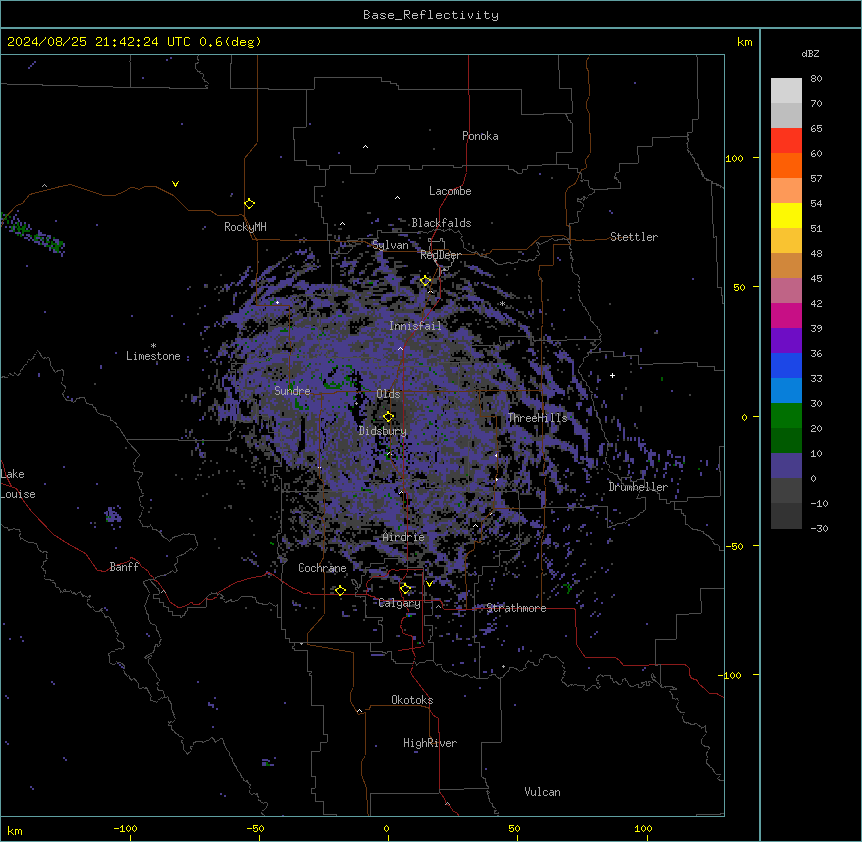Select the asterisk marker above Limestone

153,345
